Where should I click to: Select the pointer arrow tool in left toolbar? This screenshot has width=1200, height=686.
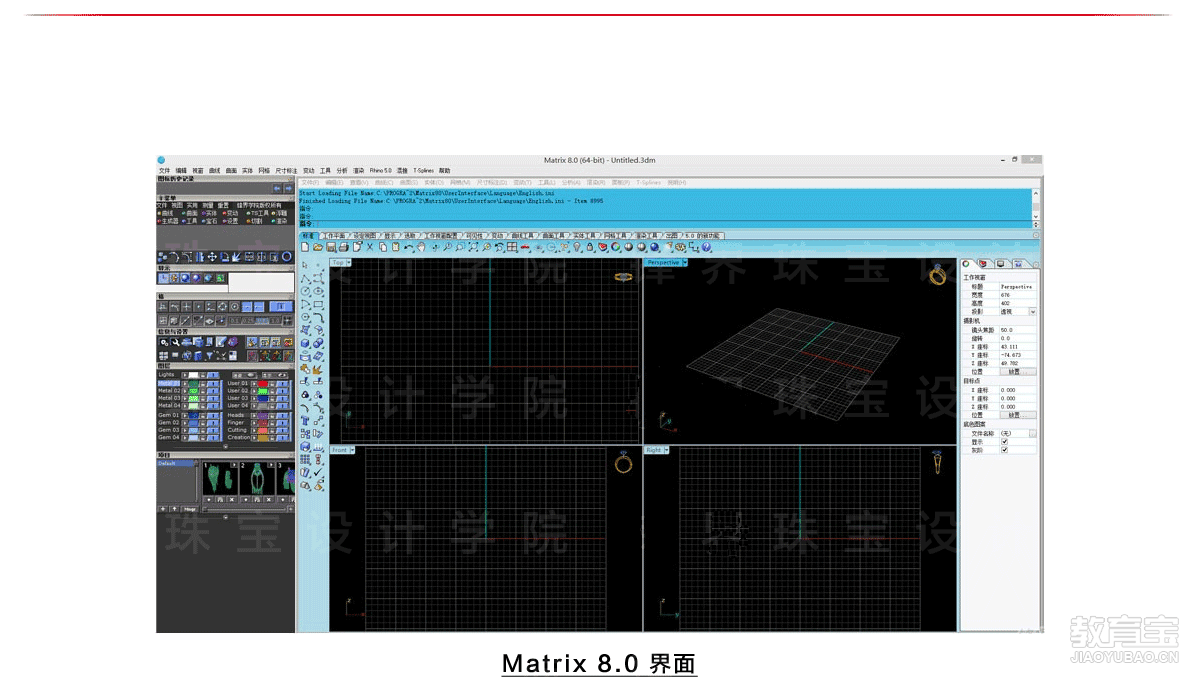tap(306, 265)
